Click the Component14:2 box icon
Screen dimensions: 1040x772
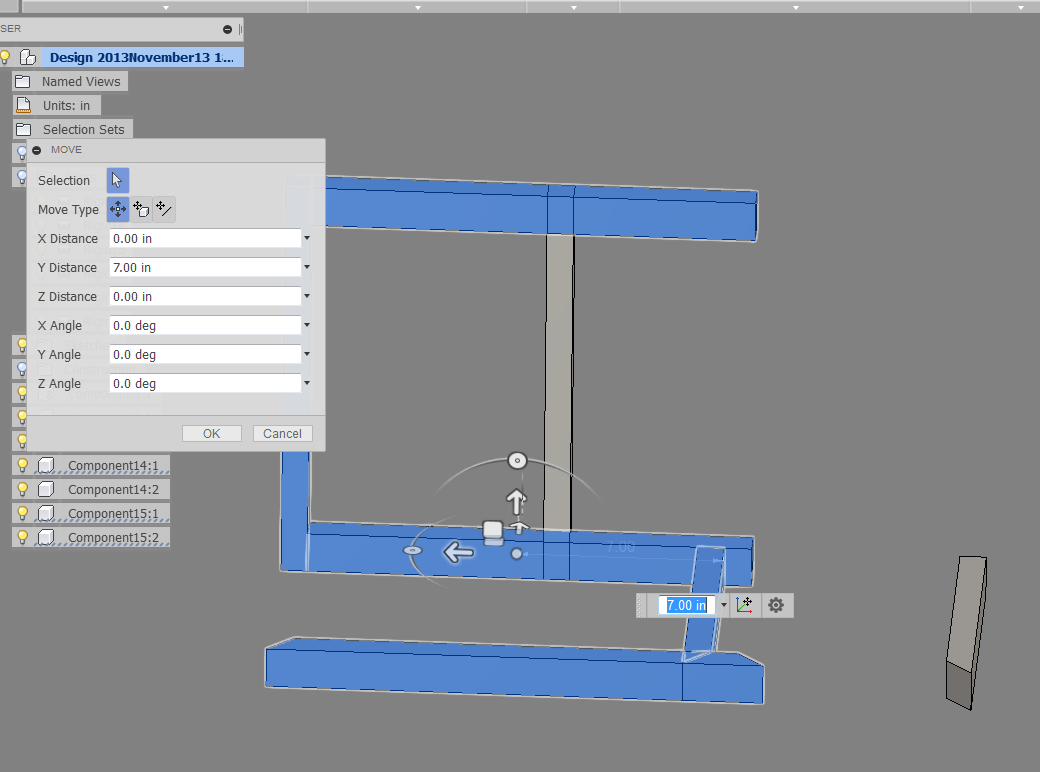coord(46,489)
